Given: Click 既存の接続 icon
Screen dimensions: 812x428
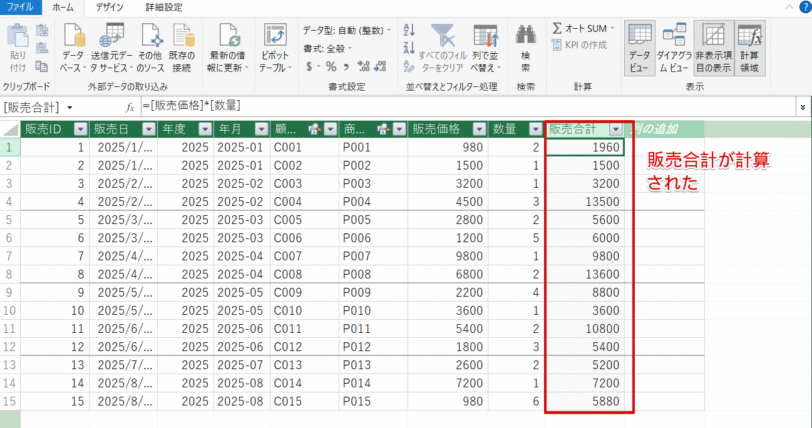Looking at the screenshot, I should pos(183,36).
